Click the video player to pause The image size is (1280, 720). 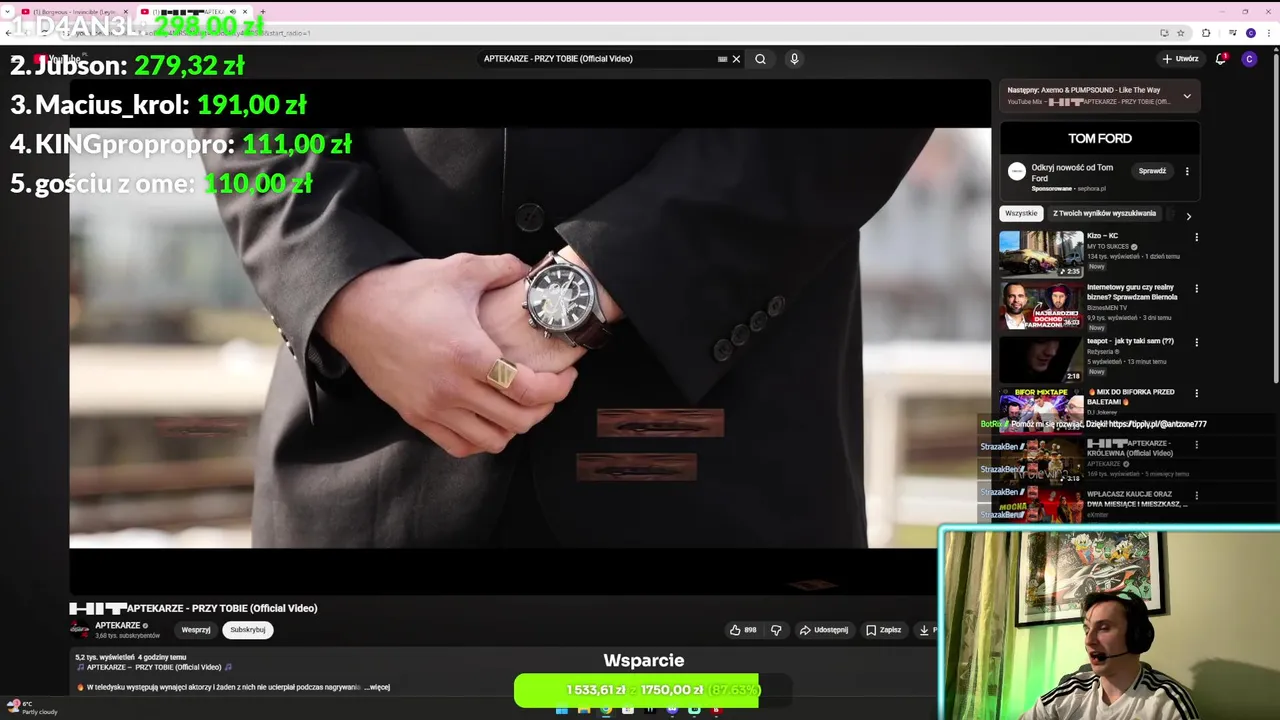pyautogui.click(x=530, y=338)
